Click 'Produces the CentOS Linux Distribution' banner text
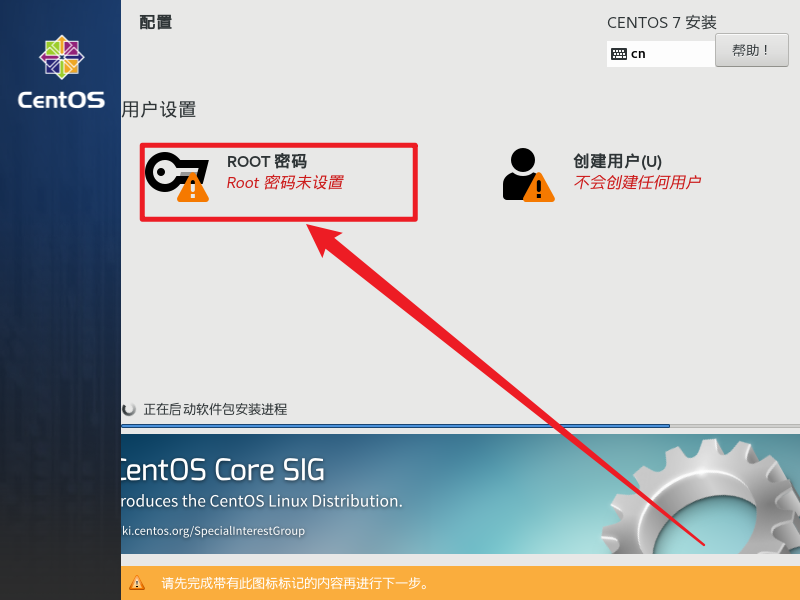800x600 pixels. [x=262, y=501]
